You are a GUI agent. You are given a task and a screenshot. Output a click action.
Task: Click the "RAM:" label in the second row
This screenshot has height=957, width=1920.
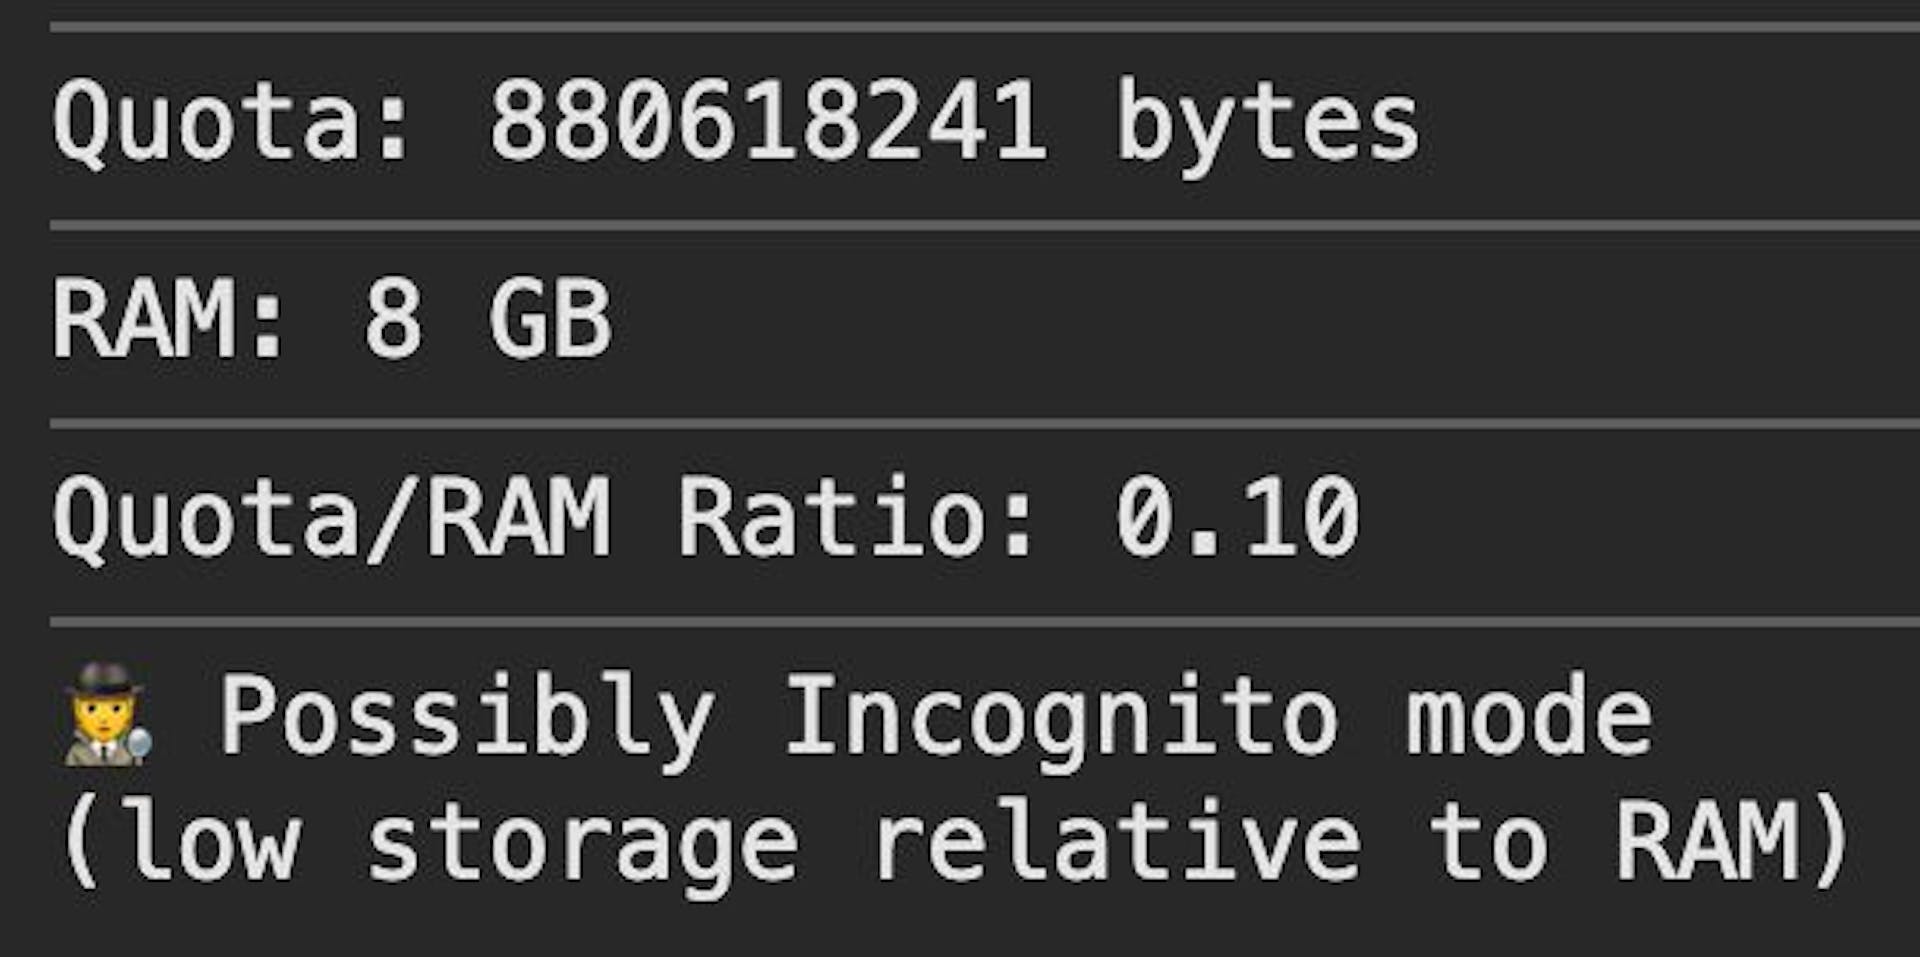click(170, 320)
